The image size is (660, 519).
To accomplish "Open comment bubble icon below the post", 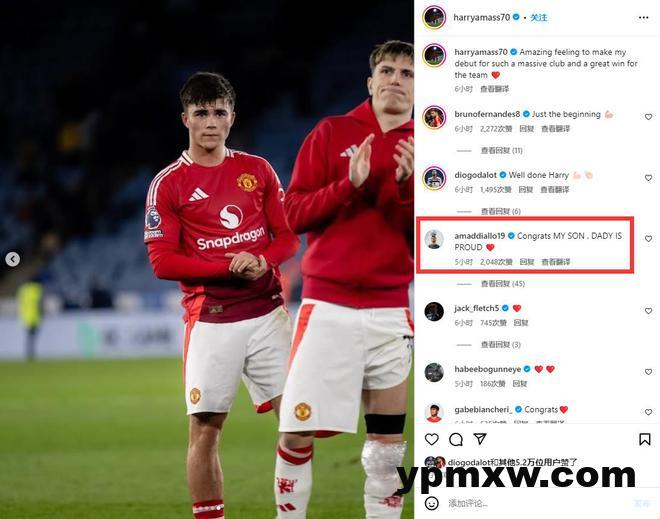I will tap(456, 439).
